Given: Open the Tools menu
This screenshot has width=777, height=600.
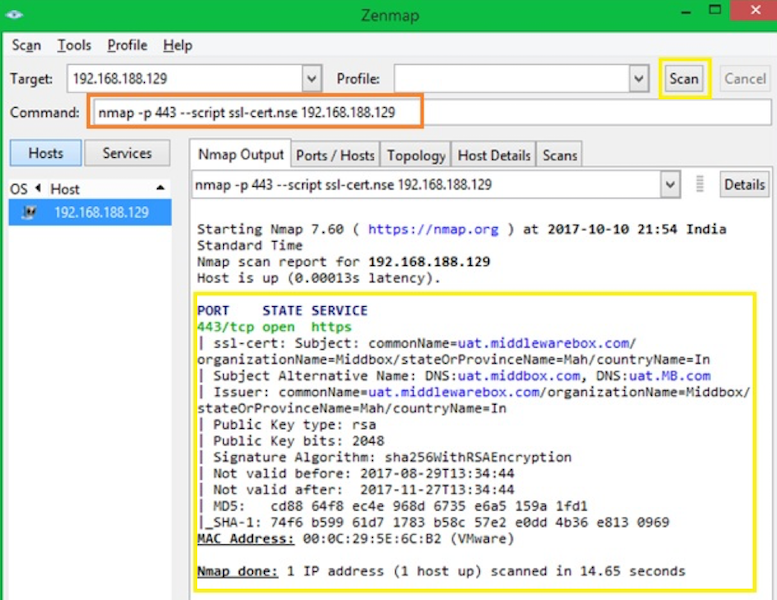Looking at the screenshot, I should 74,45.
